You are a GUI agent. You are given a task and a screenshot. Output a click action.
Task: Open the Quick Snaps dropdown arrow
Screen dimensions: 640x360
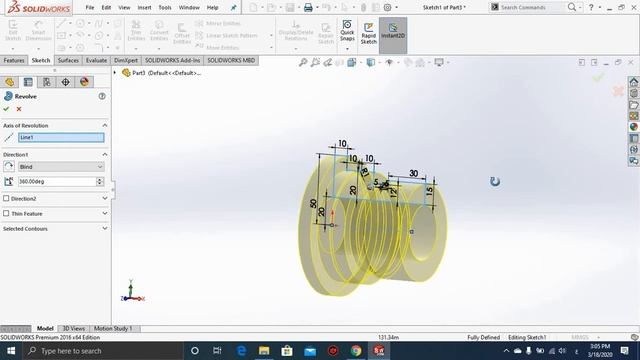347,49
